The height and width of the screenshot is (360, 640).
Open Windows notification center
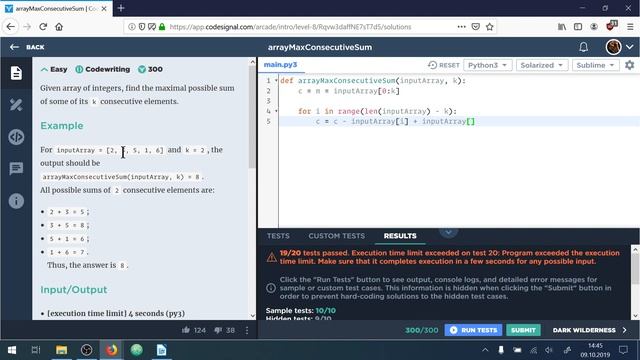tap(623, 350)
